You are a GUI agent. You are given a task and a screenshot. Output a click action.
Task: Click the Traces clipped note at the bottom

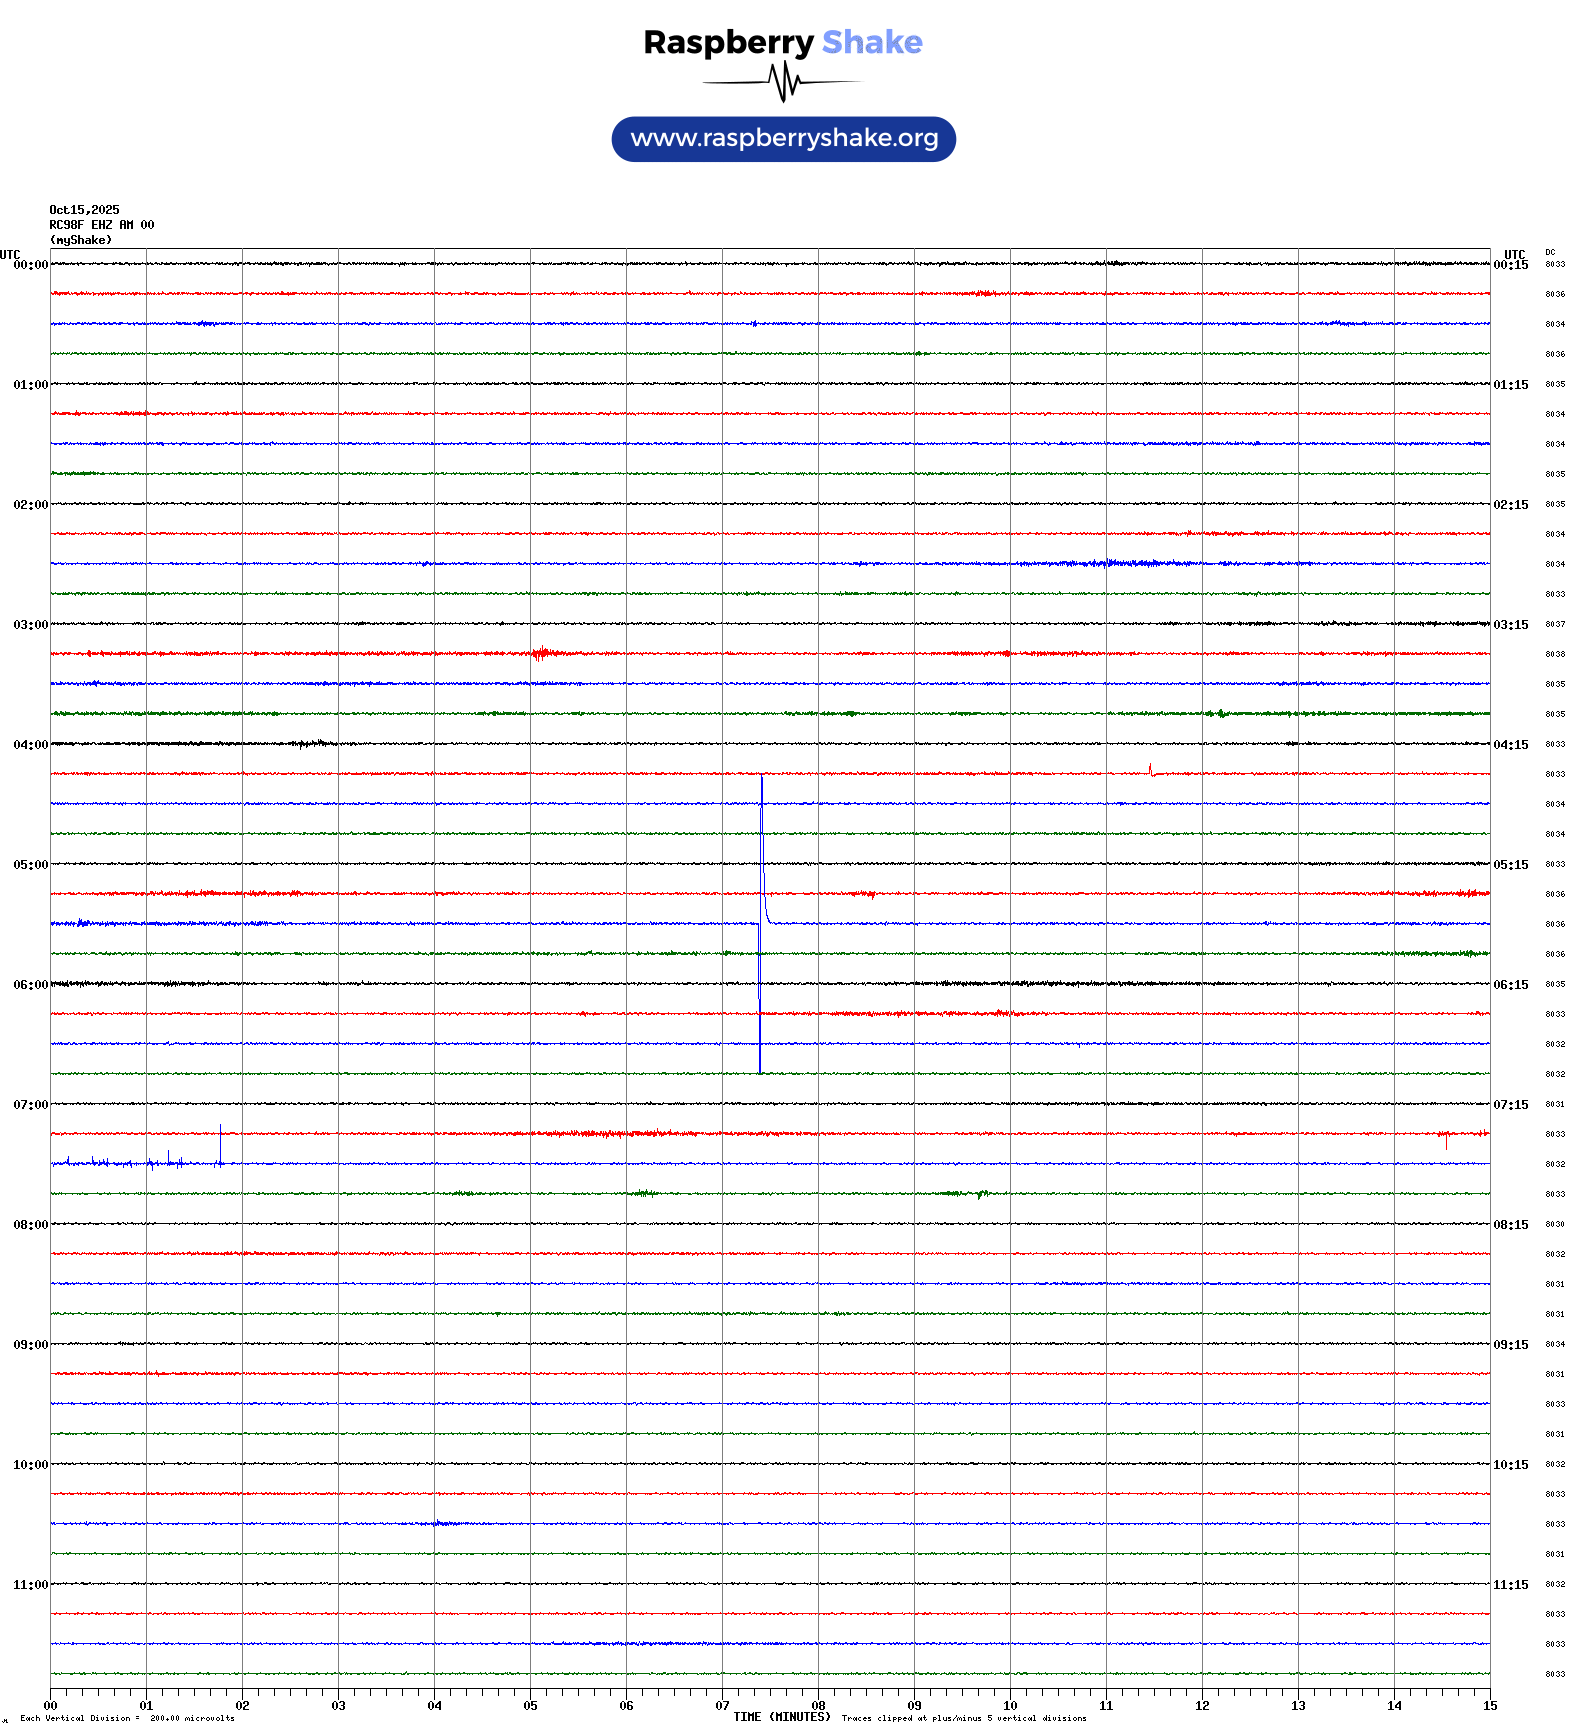963,1718
